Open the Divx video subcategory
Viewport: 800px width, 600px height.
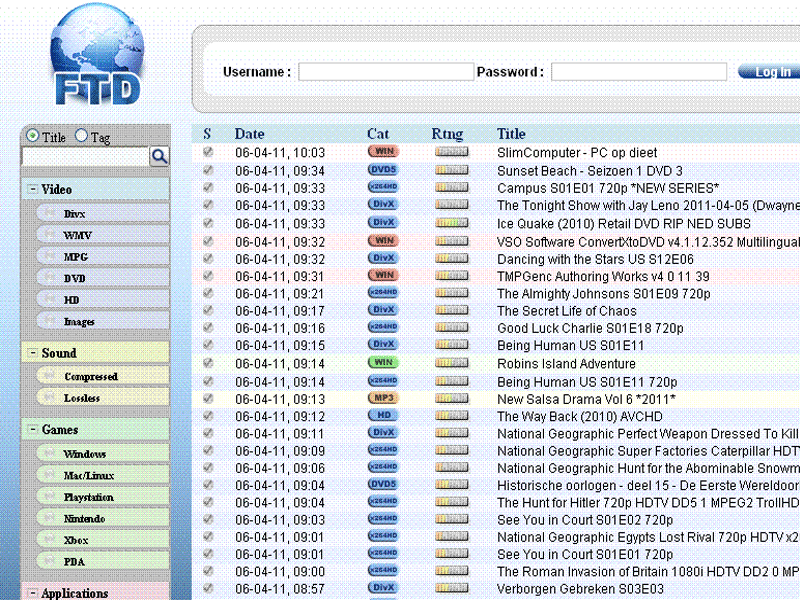tap(103, 213)
